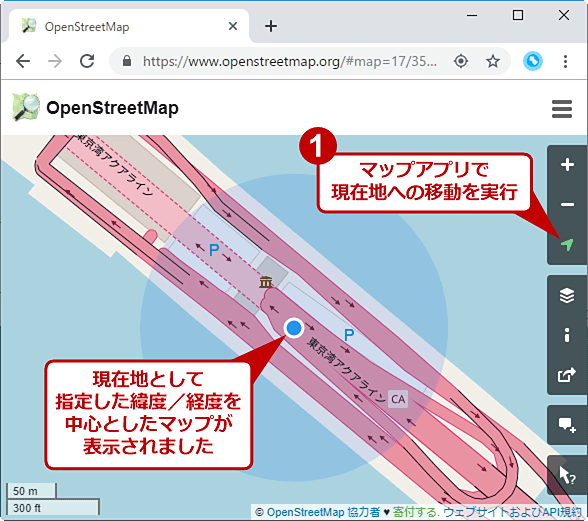This screenshot has height=521, width=588.
Task: Open OpenStreetMap 協力者 copyright link
Action: pyautogui.click(x=324, y=512)
